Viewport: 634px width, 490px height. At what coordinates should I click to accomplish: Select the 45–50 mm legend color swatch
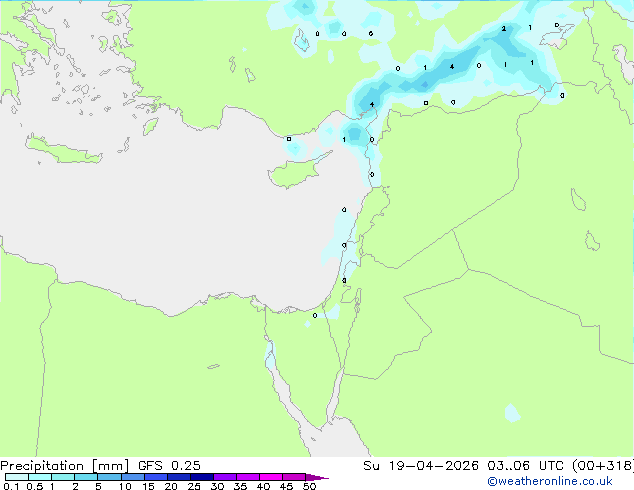294,477
